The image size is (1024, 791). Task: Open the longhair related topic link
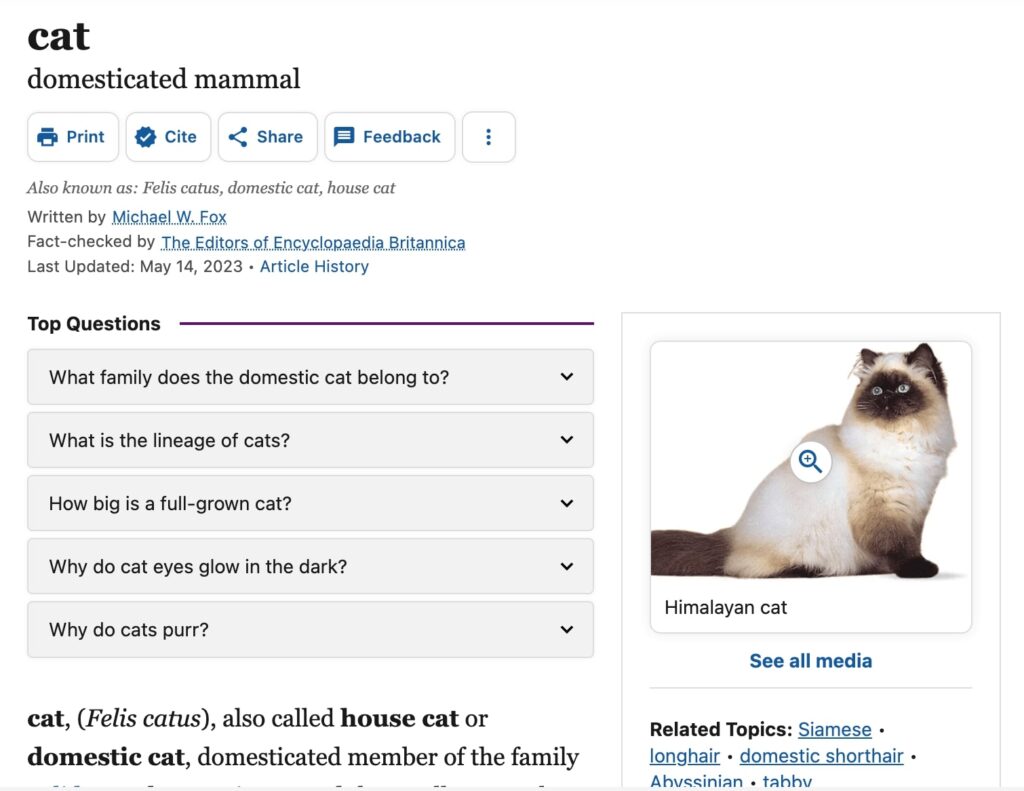point(684,756)
